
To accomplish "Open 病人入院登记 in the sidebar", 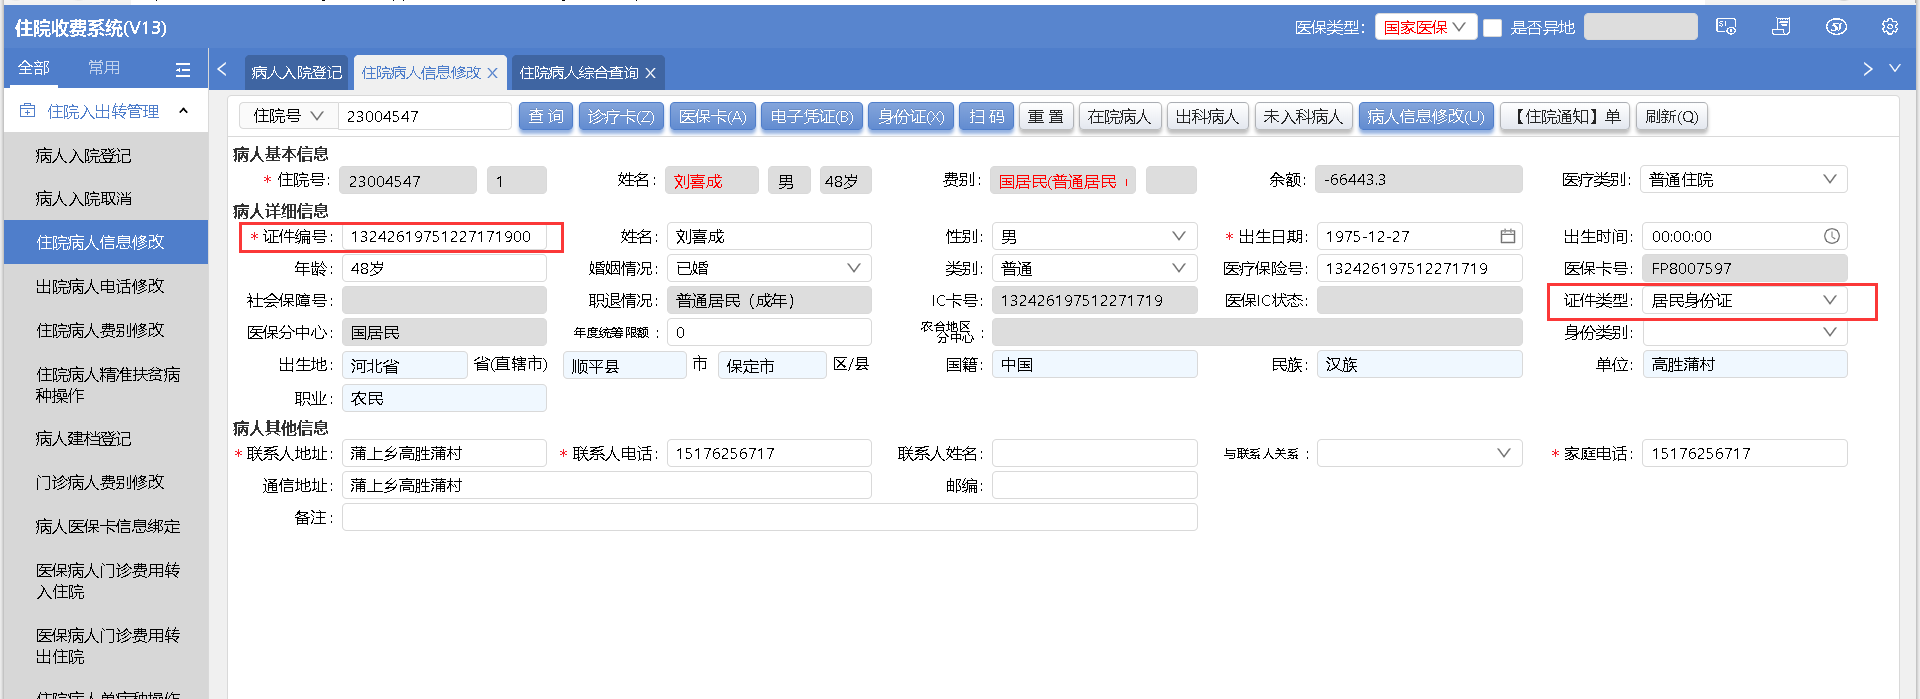I will click(106, 155).
